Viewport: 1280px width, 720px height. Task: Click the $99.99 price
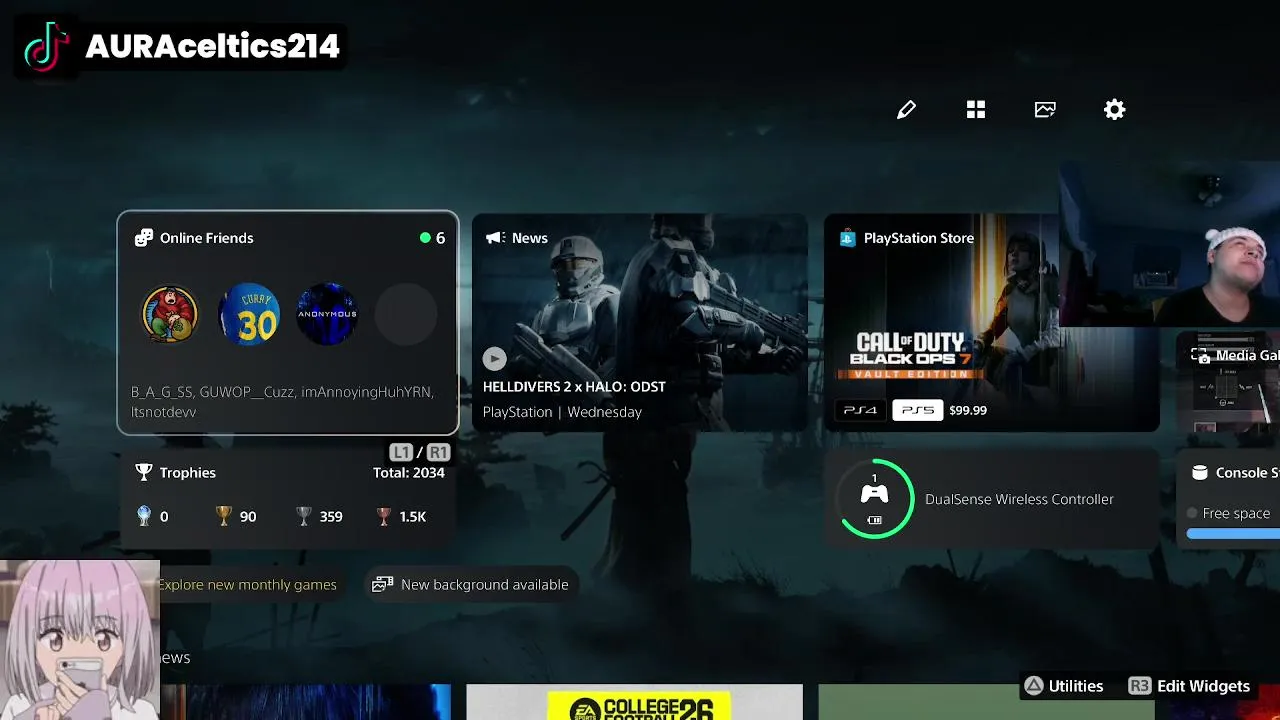(968, 410)
